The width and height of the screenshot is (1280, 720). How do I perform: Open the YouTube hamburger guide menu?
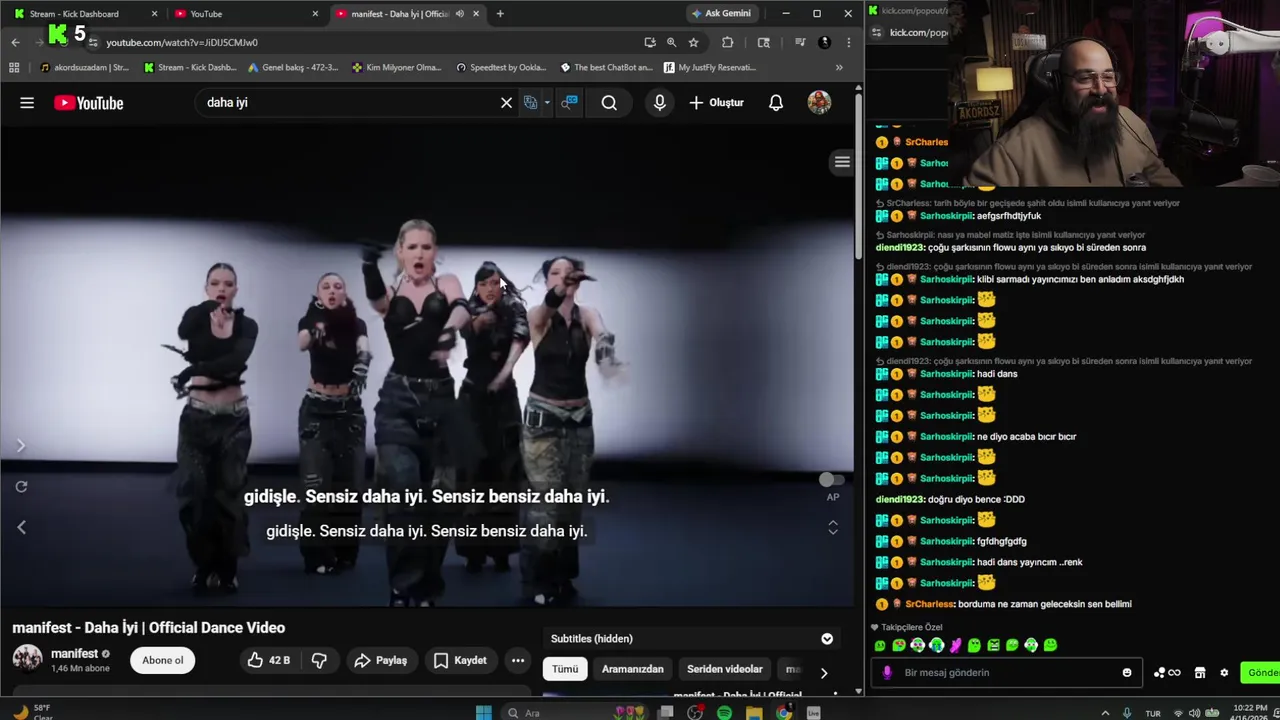click(27, 103)
